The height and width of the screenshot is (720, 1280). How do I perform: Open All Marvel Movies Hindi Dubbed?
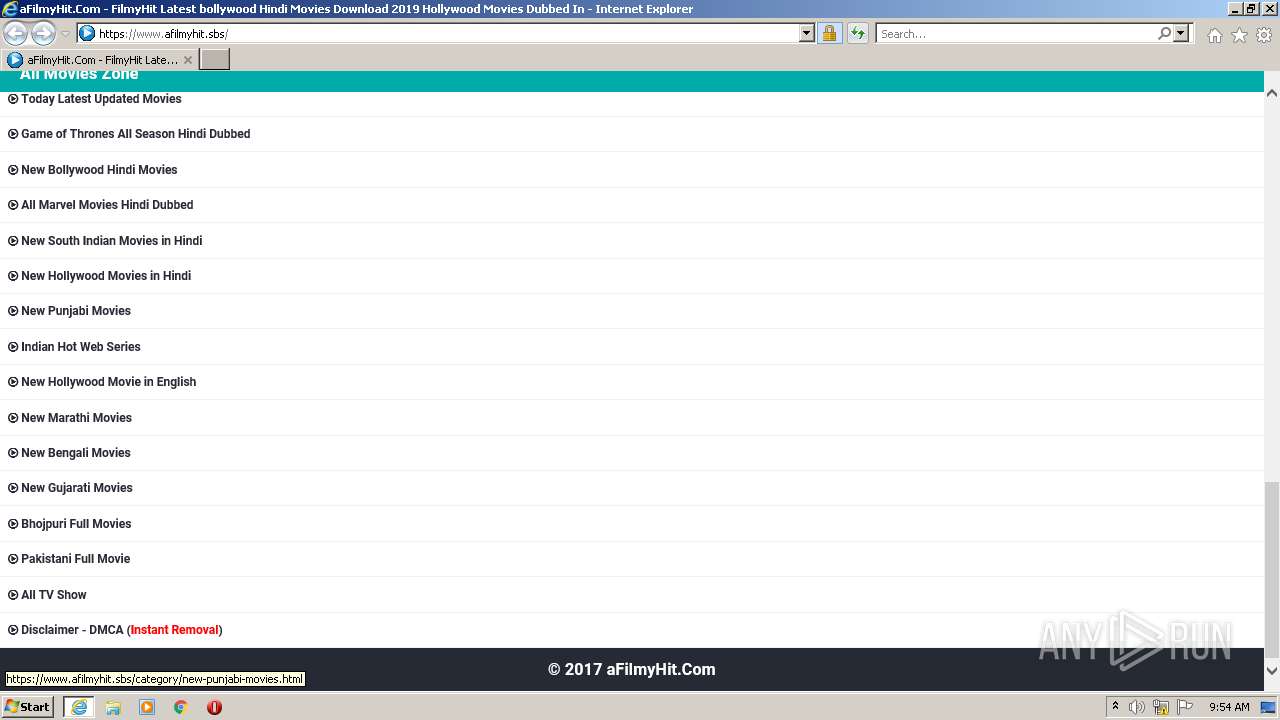pyautogui.click(x=107, y=205)
